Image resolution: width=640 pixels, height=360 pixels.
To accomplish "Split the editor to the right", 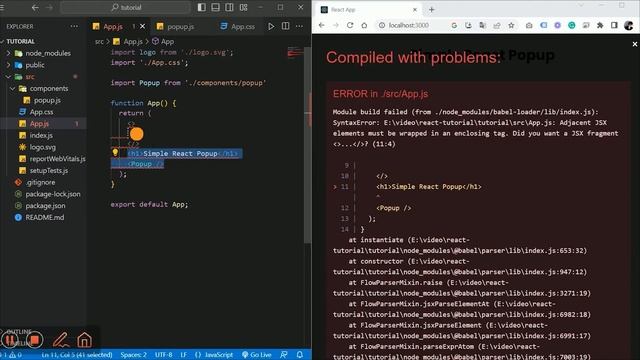I will tap(285, 26).
